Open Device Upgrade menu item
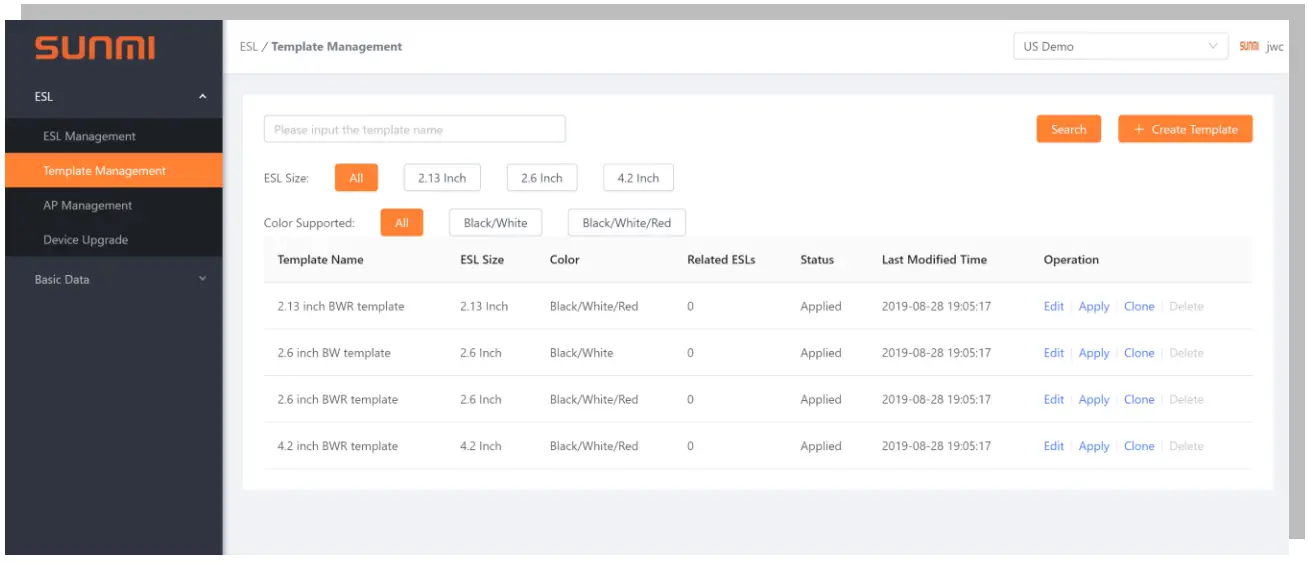 [85, 240]
